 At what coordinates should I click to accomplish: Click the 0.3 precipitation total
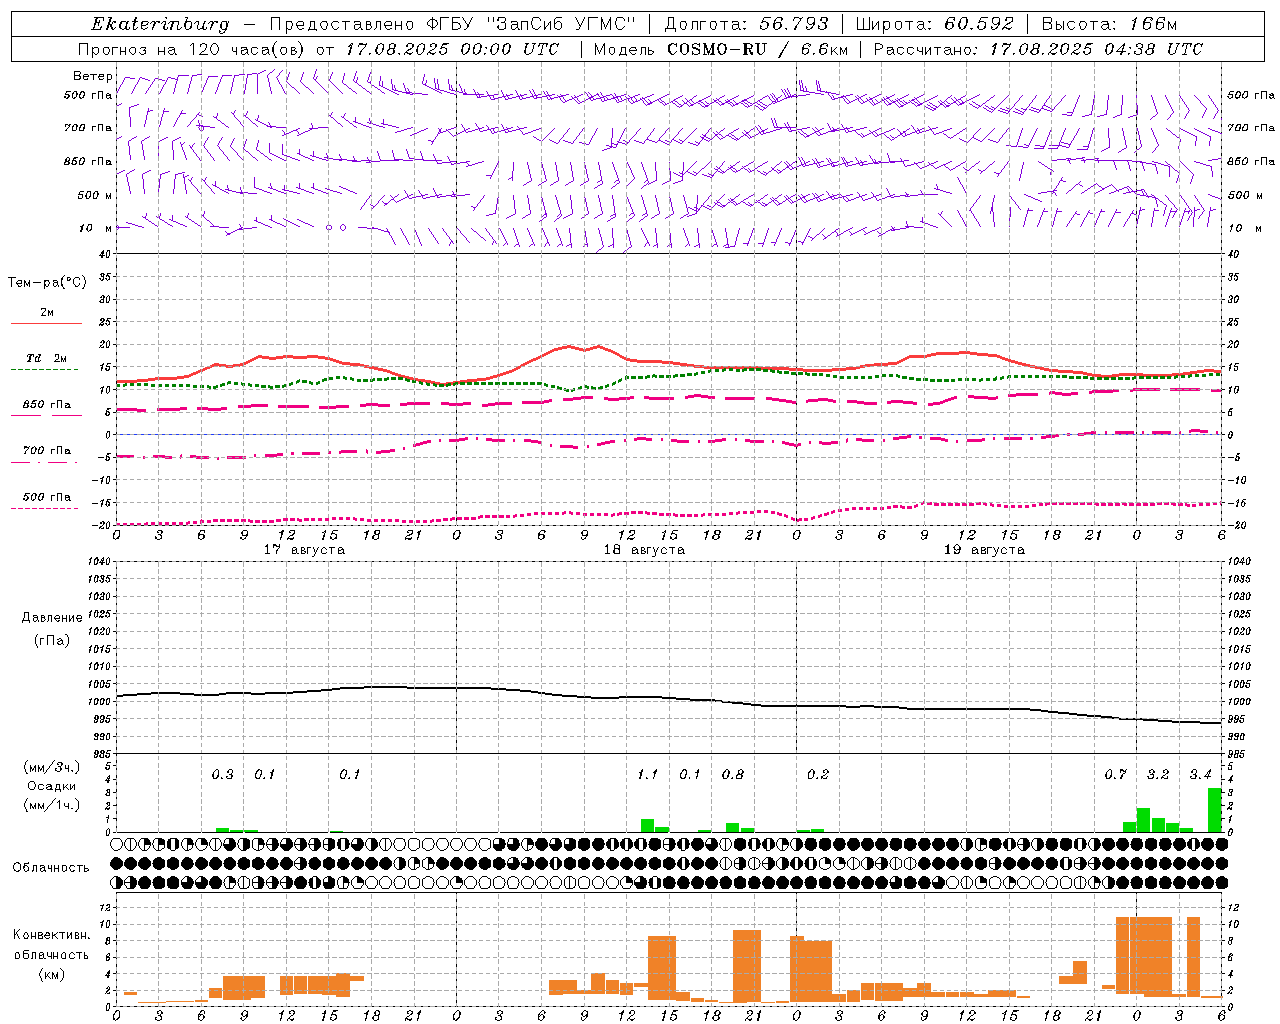222,774
